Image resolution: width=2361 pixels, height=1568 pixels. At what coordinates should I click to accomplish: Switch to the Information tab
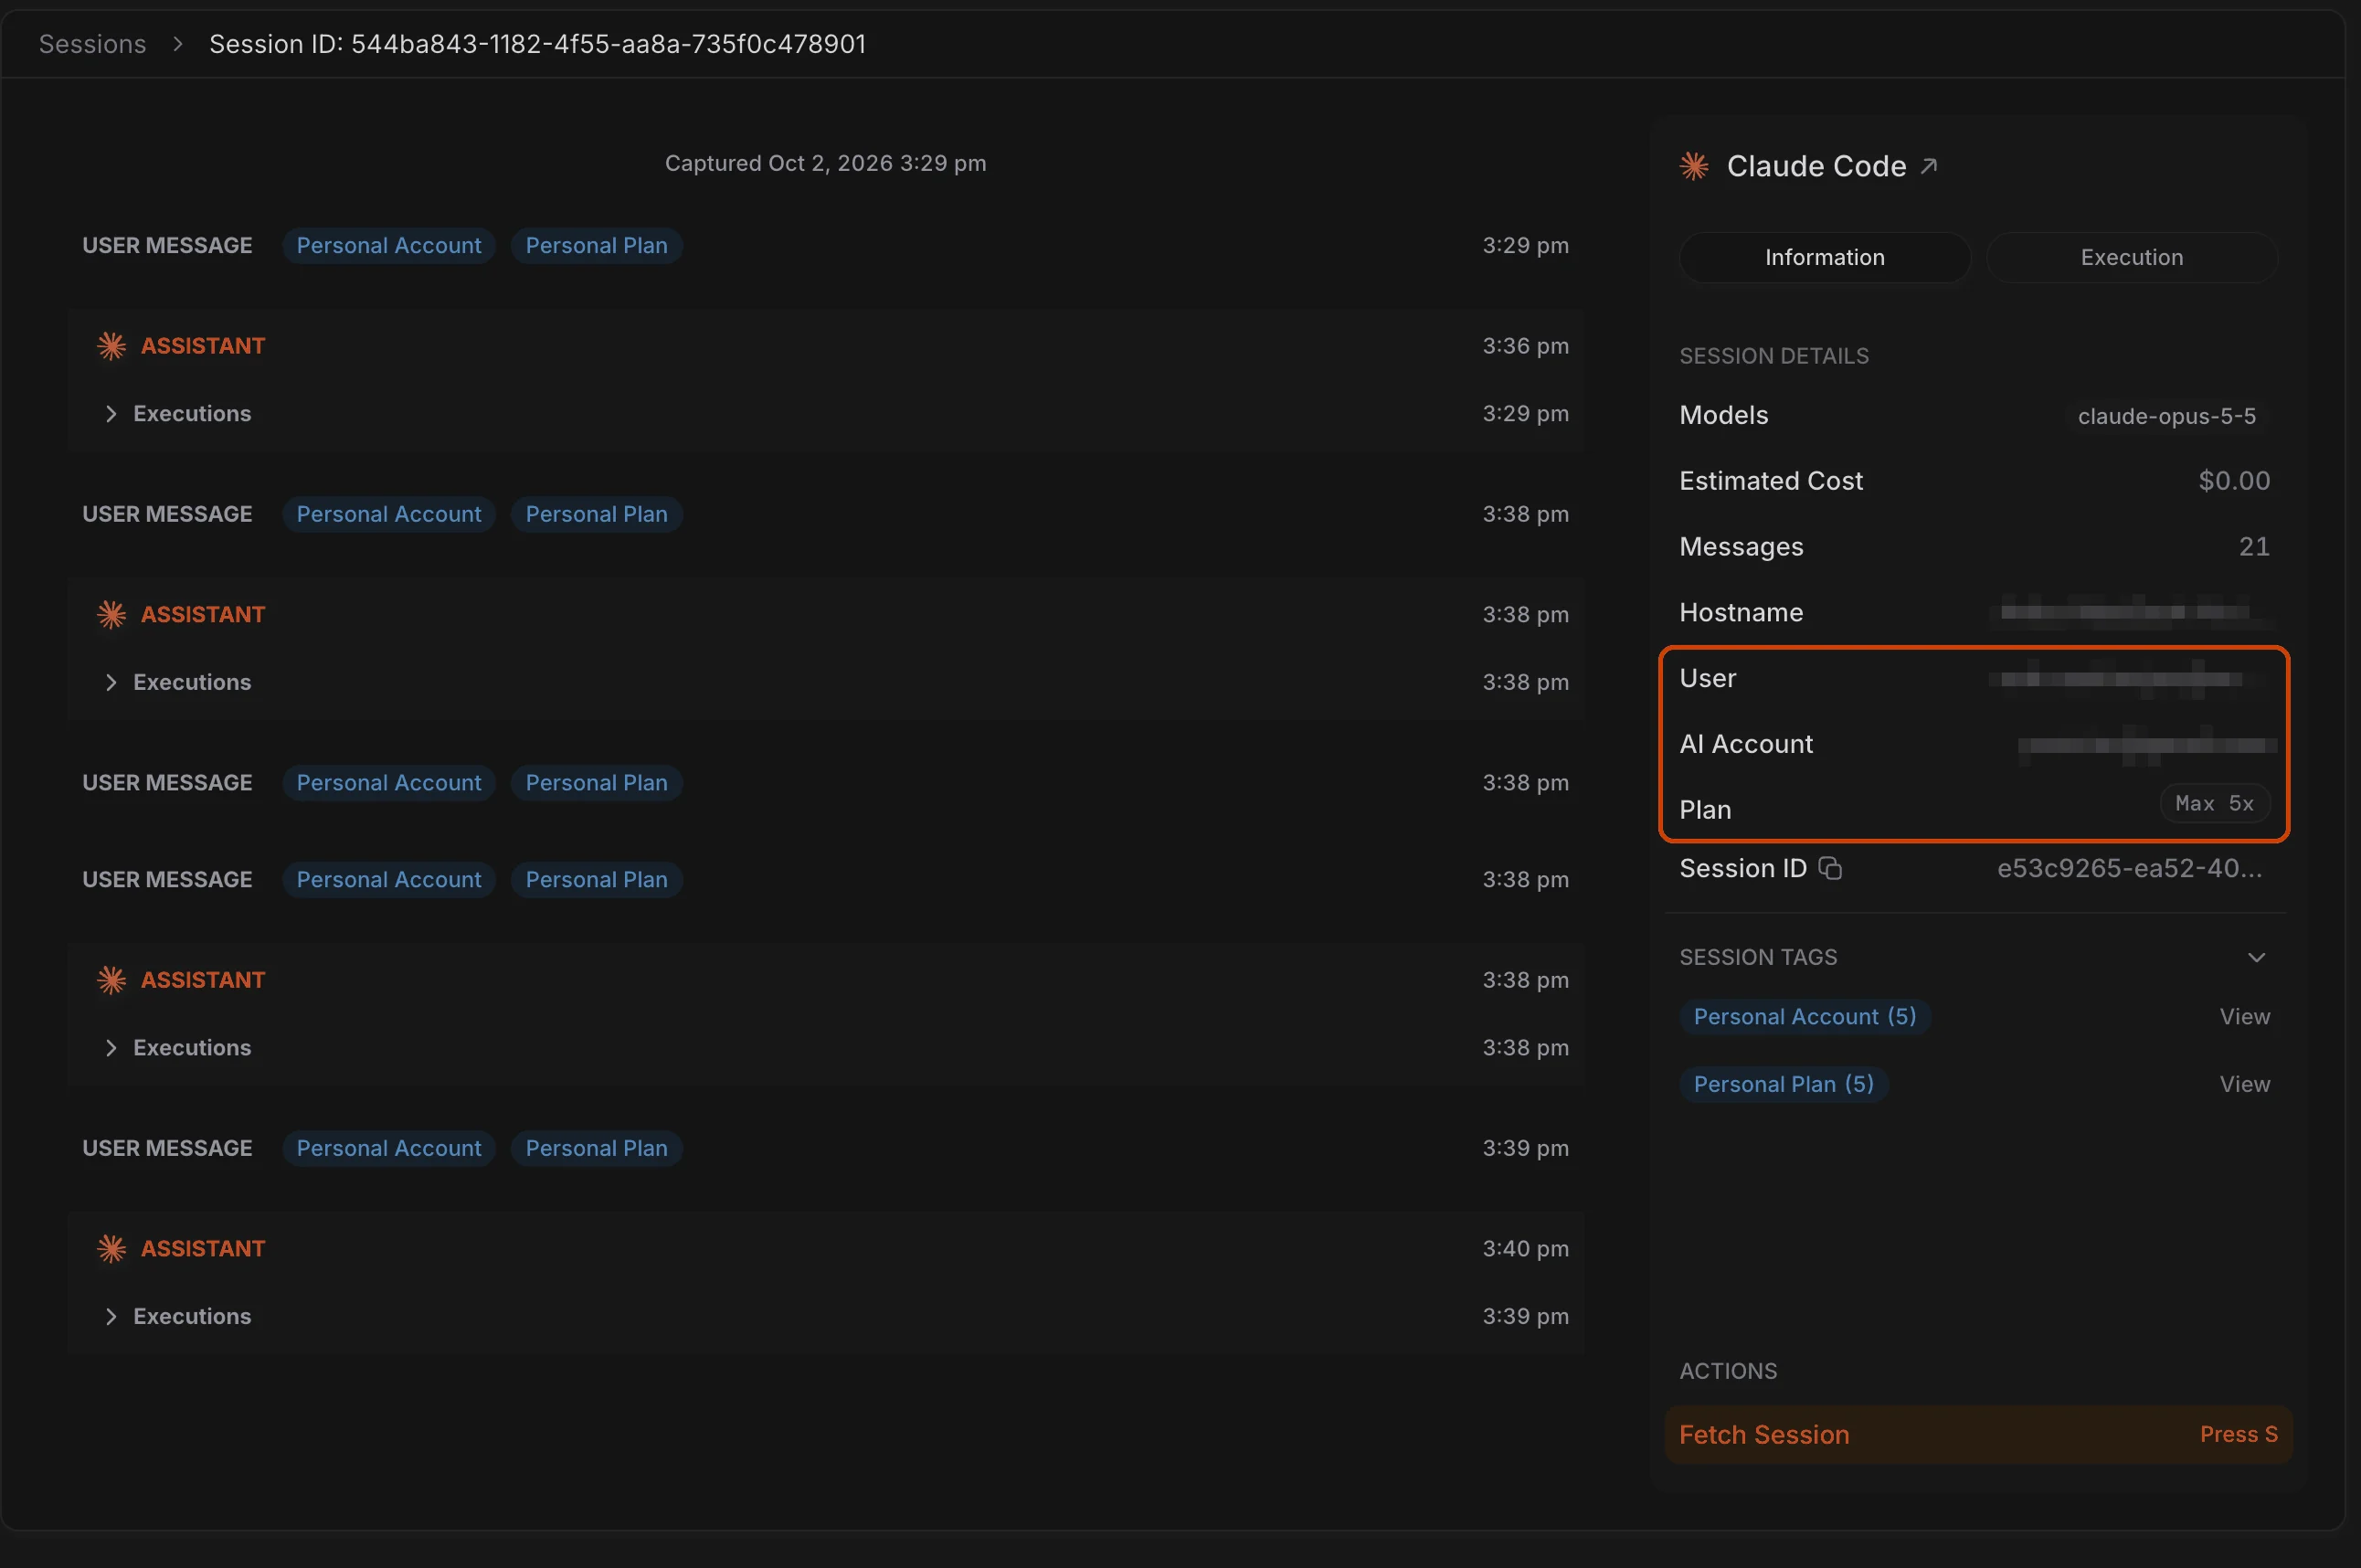tap(1824, 258)
